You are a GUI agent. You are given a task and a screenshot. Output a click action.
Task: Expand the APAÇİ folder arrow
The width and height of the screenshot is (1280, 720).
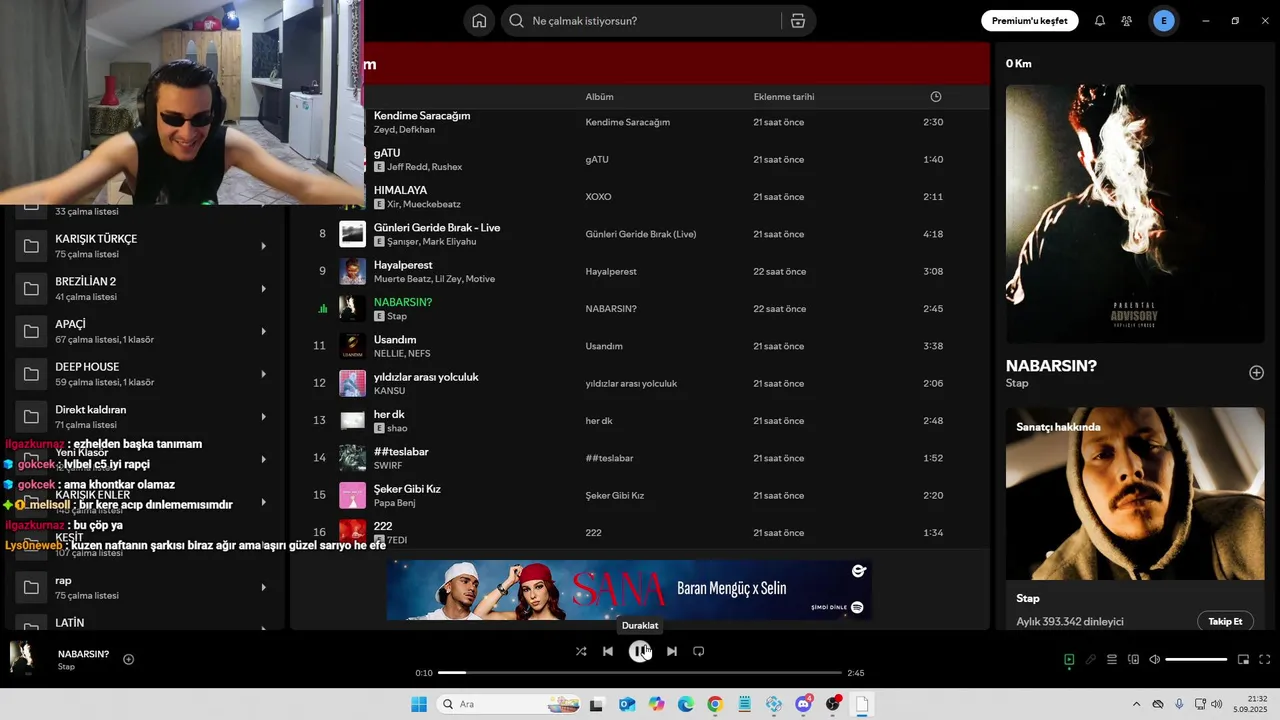(x=264, y=331)
